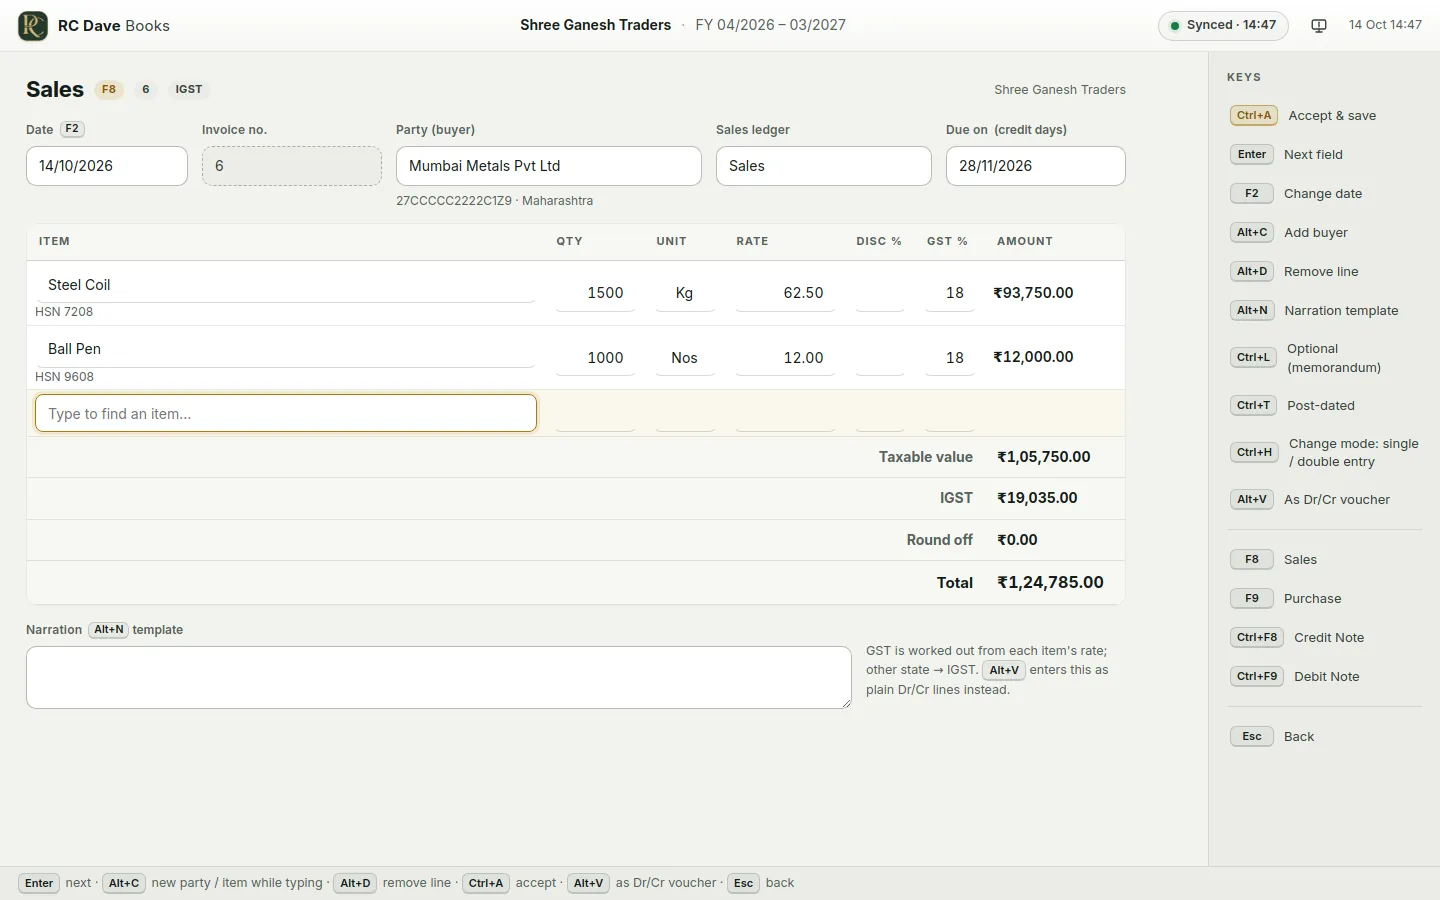The image size is (1440, 900).
Task: Click Change date in Keys panel
Action: pyautogui.click(x=1326, y=194)
